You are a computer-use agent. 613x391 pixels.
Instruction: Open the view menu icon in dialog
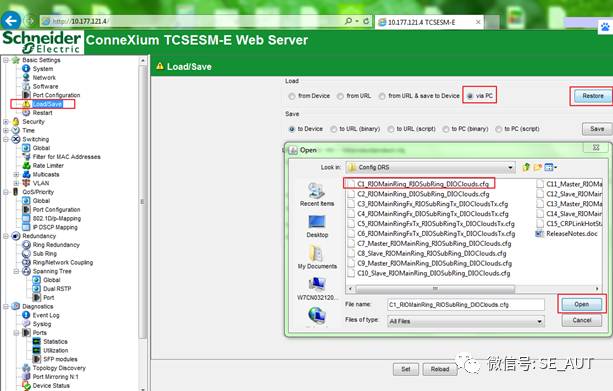(550, 167)
